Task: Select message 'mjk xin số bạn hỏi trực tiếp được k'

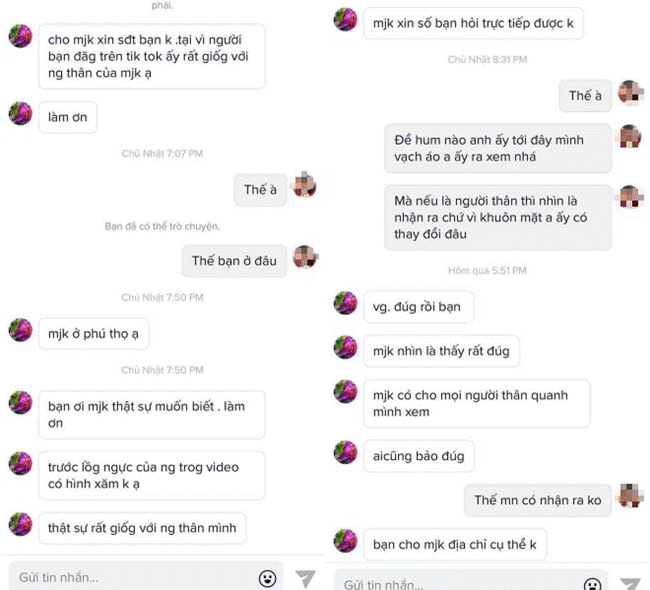Action: pos(473,24)
